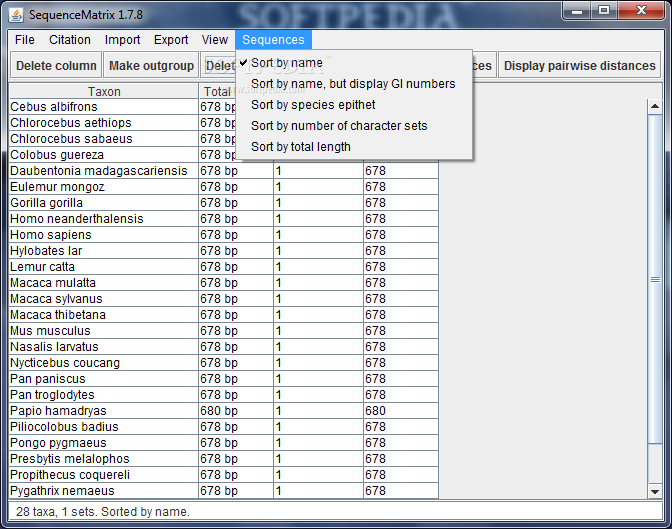Click the Taxon column header

[104, 91]
